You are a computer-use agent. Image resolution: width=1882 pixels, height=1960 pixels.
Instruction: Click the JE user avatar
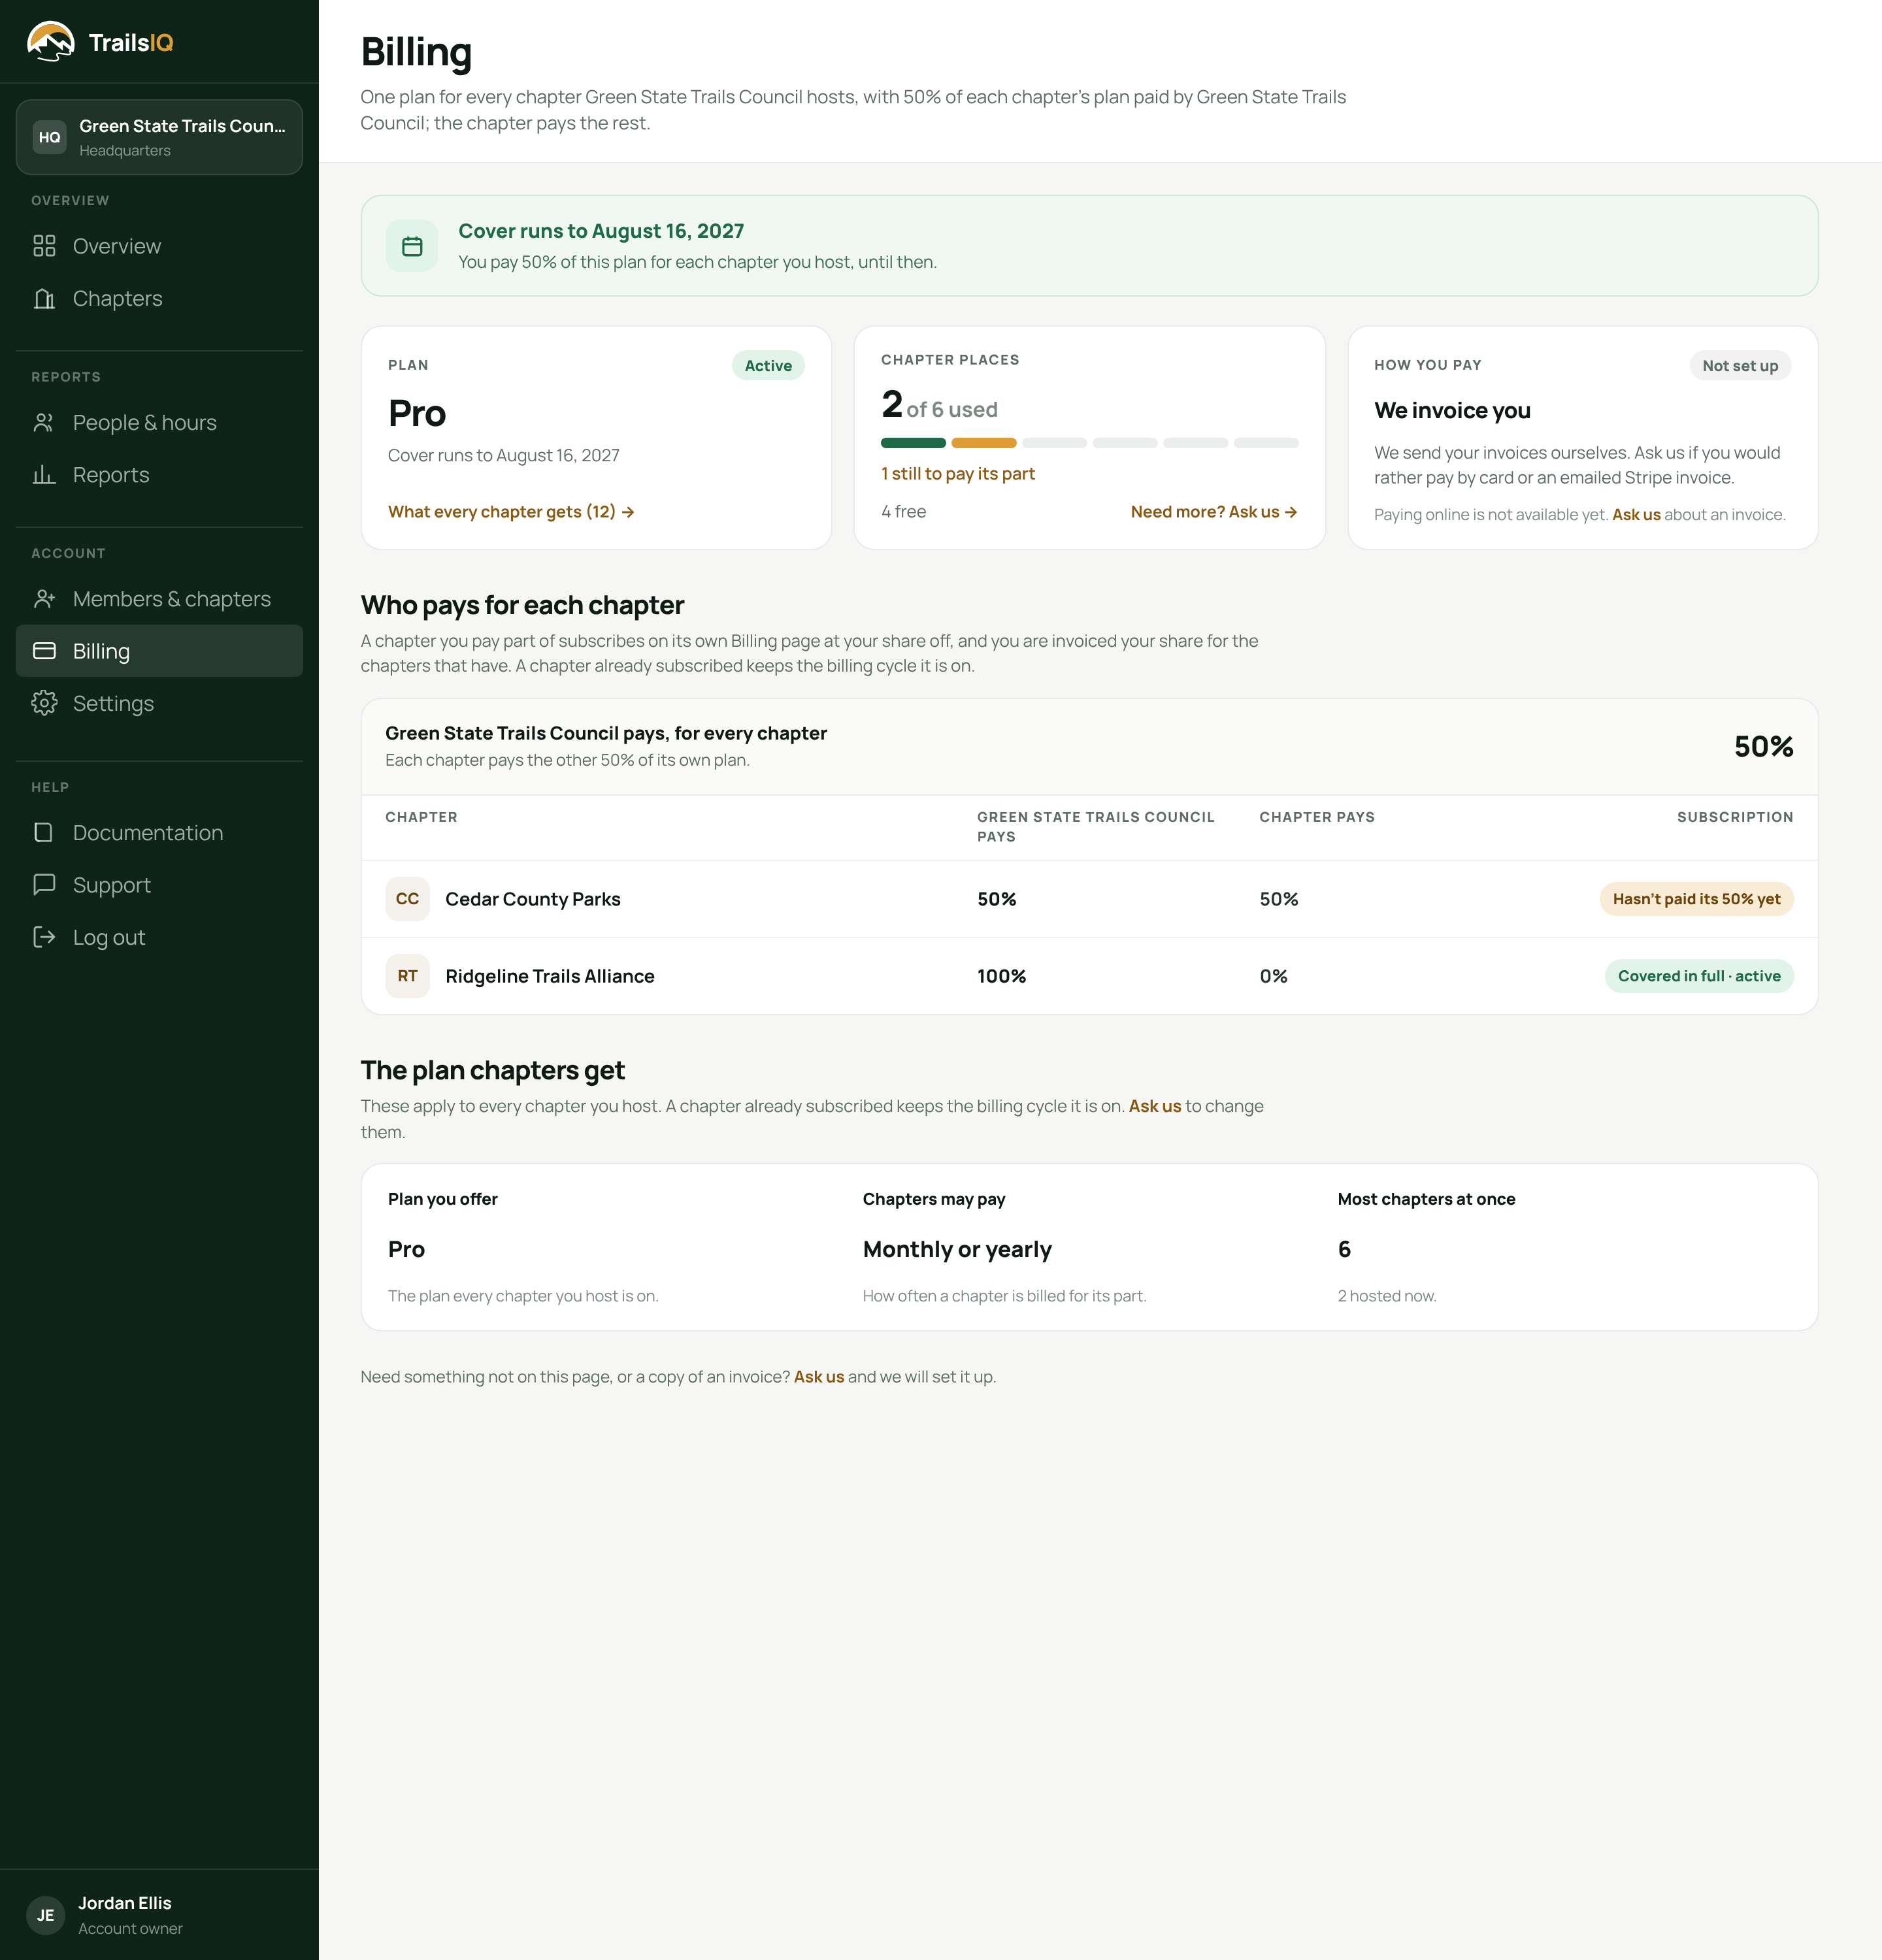(x=46, y=1915)
